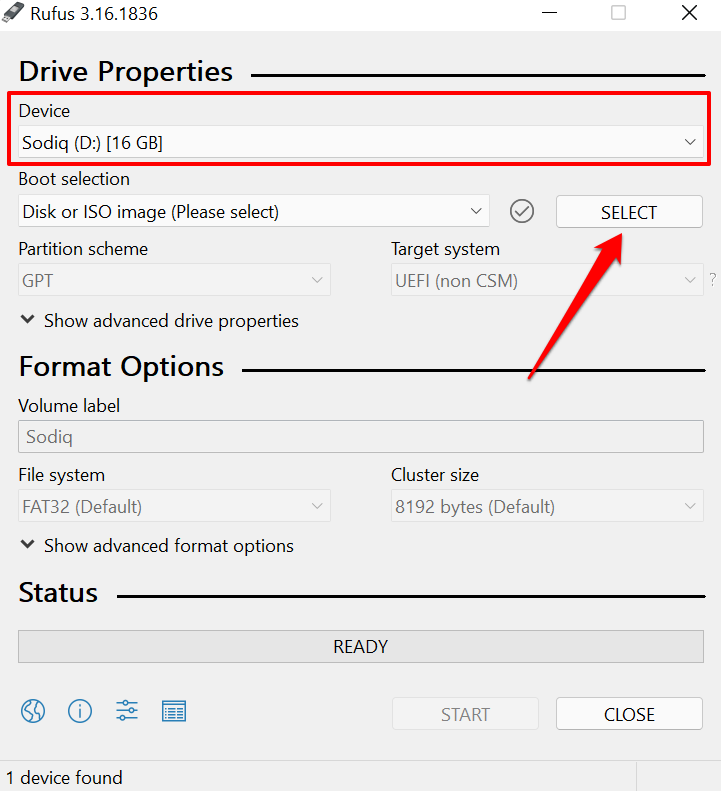The height and width of the screenshot is (791, 721).
Task: Click the Volume label text field
Action: (x=360, y=437)
